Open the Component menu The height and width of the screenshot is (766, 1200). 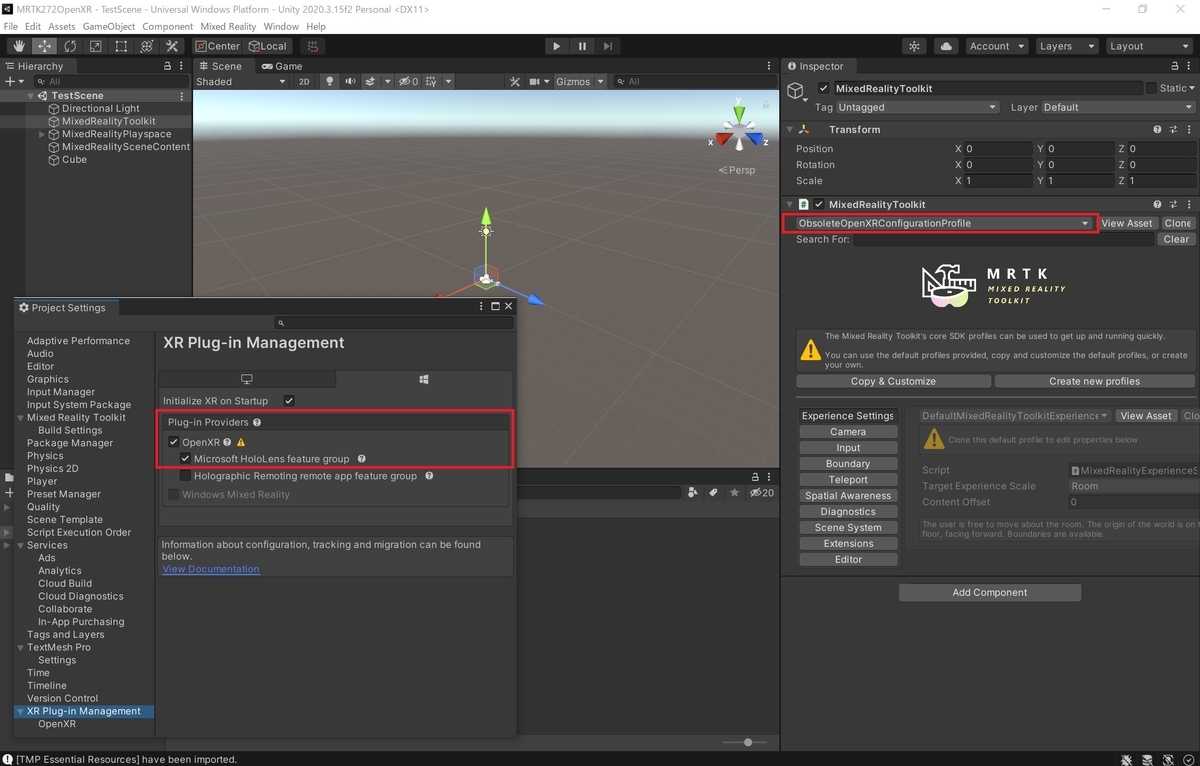(168, 26)
